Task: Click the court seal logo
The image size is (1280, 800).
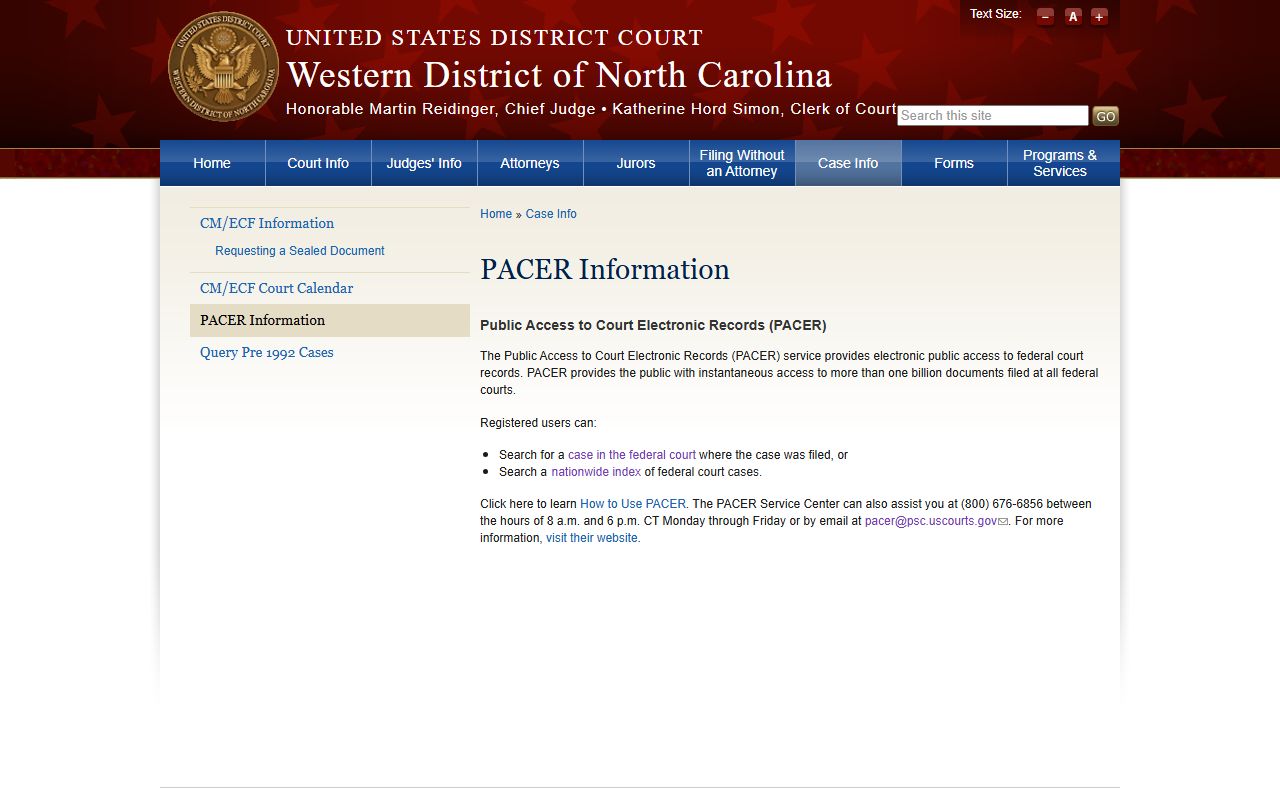Action: 223,67
